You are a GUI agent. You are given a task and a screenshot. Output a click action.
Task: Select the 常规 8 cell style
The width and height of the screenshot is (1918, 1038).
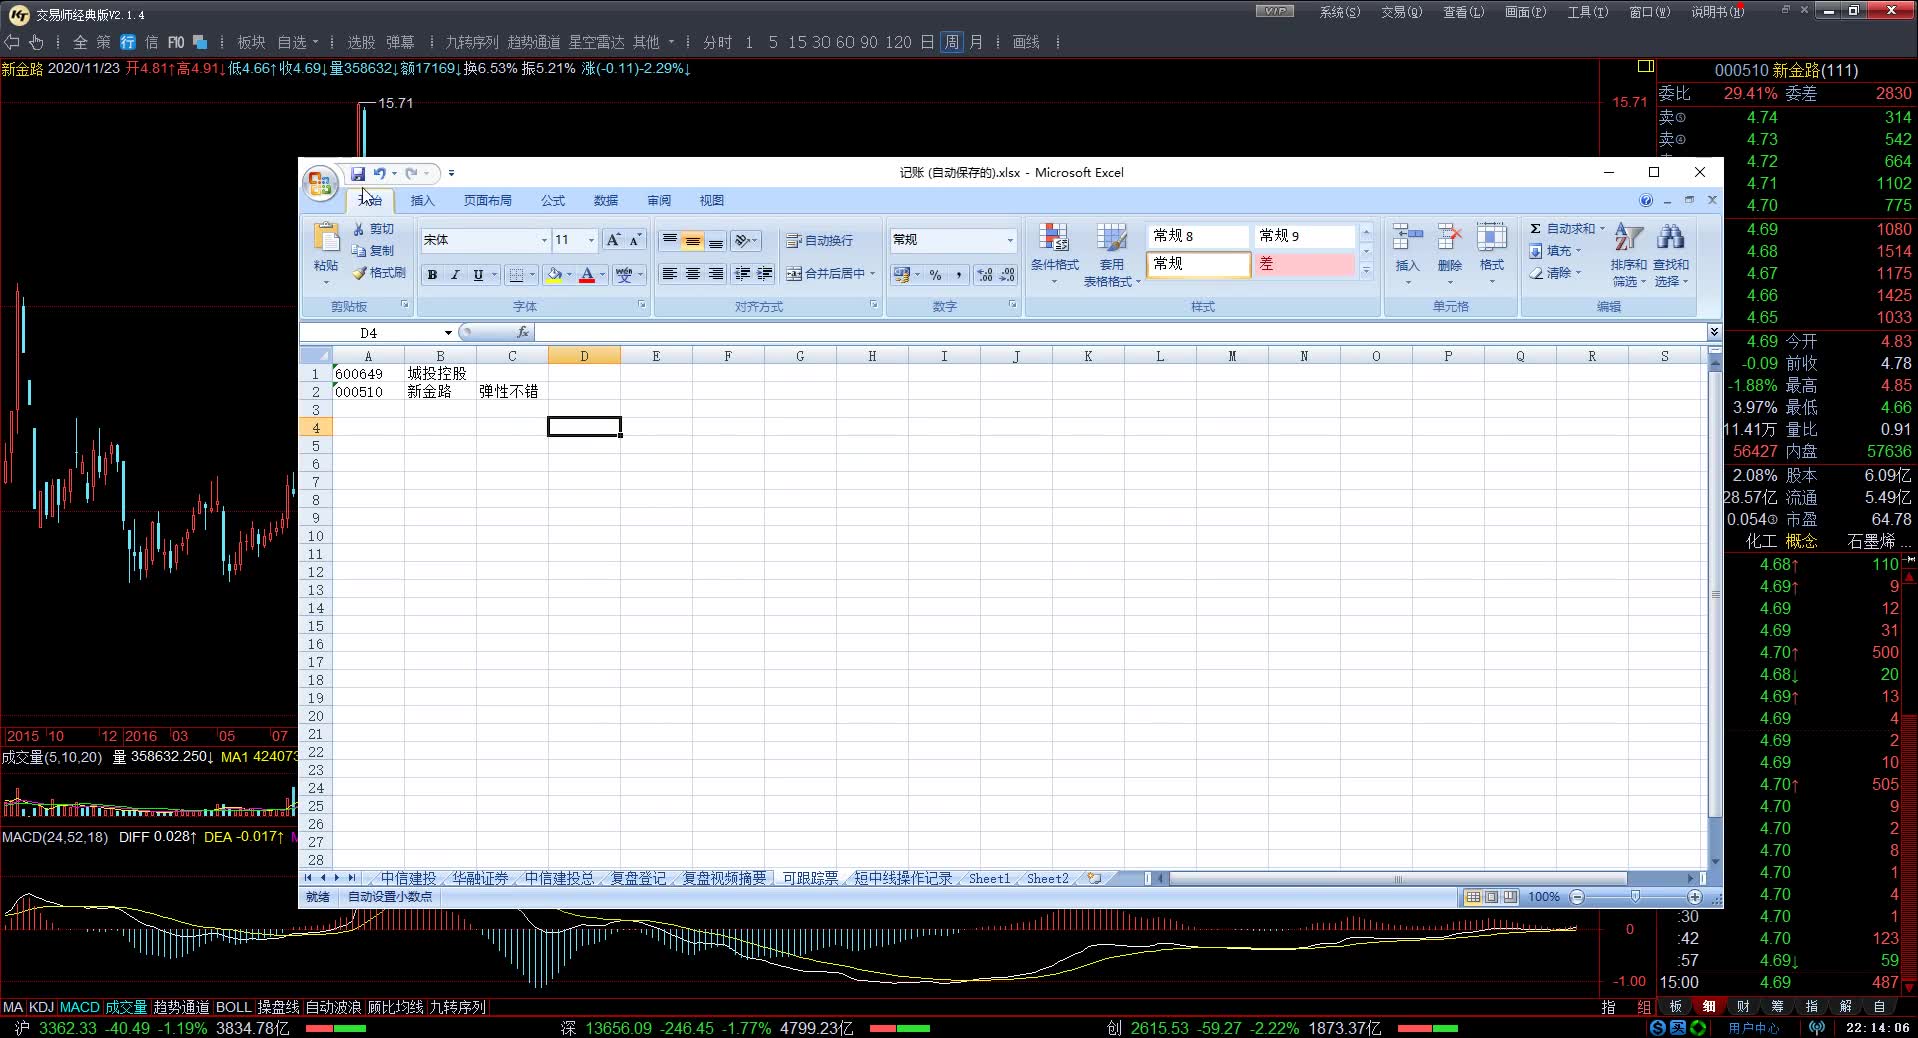(x=1197, y=236)
